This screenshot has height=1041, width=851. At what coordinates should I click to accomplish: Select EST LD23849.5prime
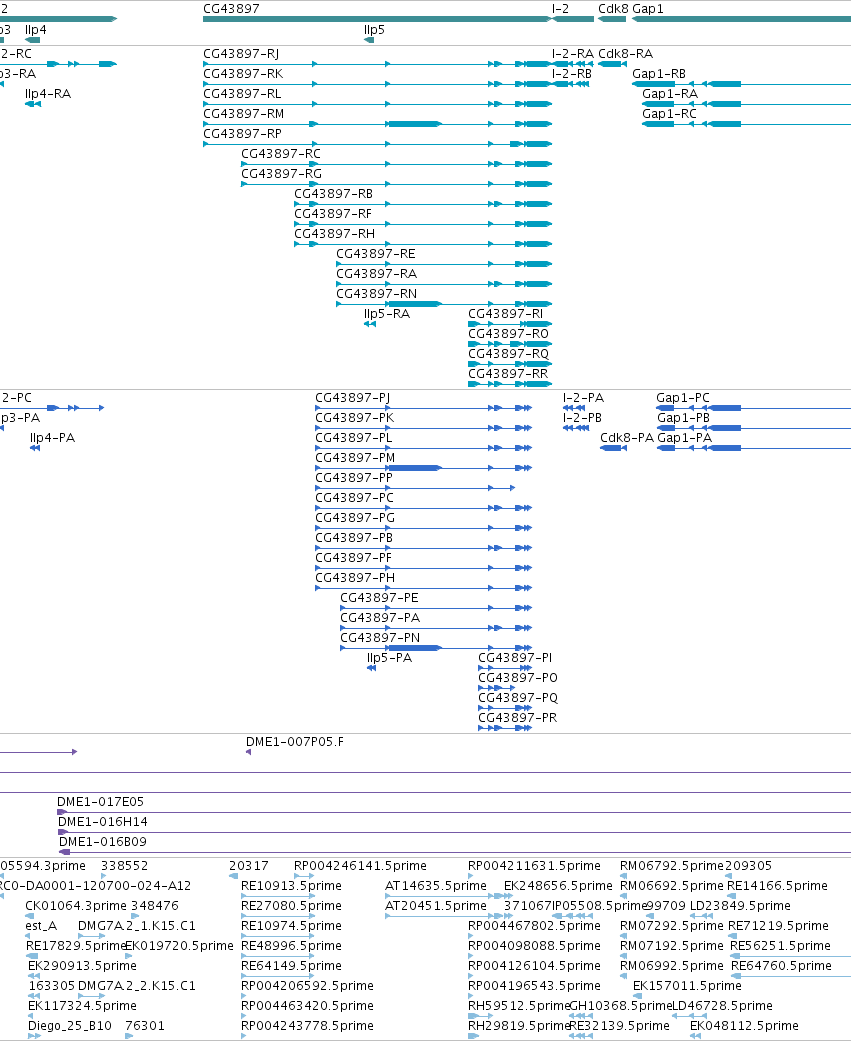tap(740, 906)
